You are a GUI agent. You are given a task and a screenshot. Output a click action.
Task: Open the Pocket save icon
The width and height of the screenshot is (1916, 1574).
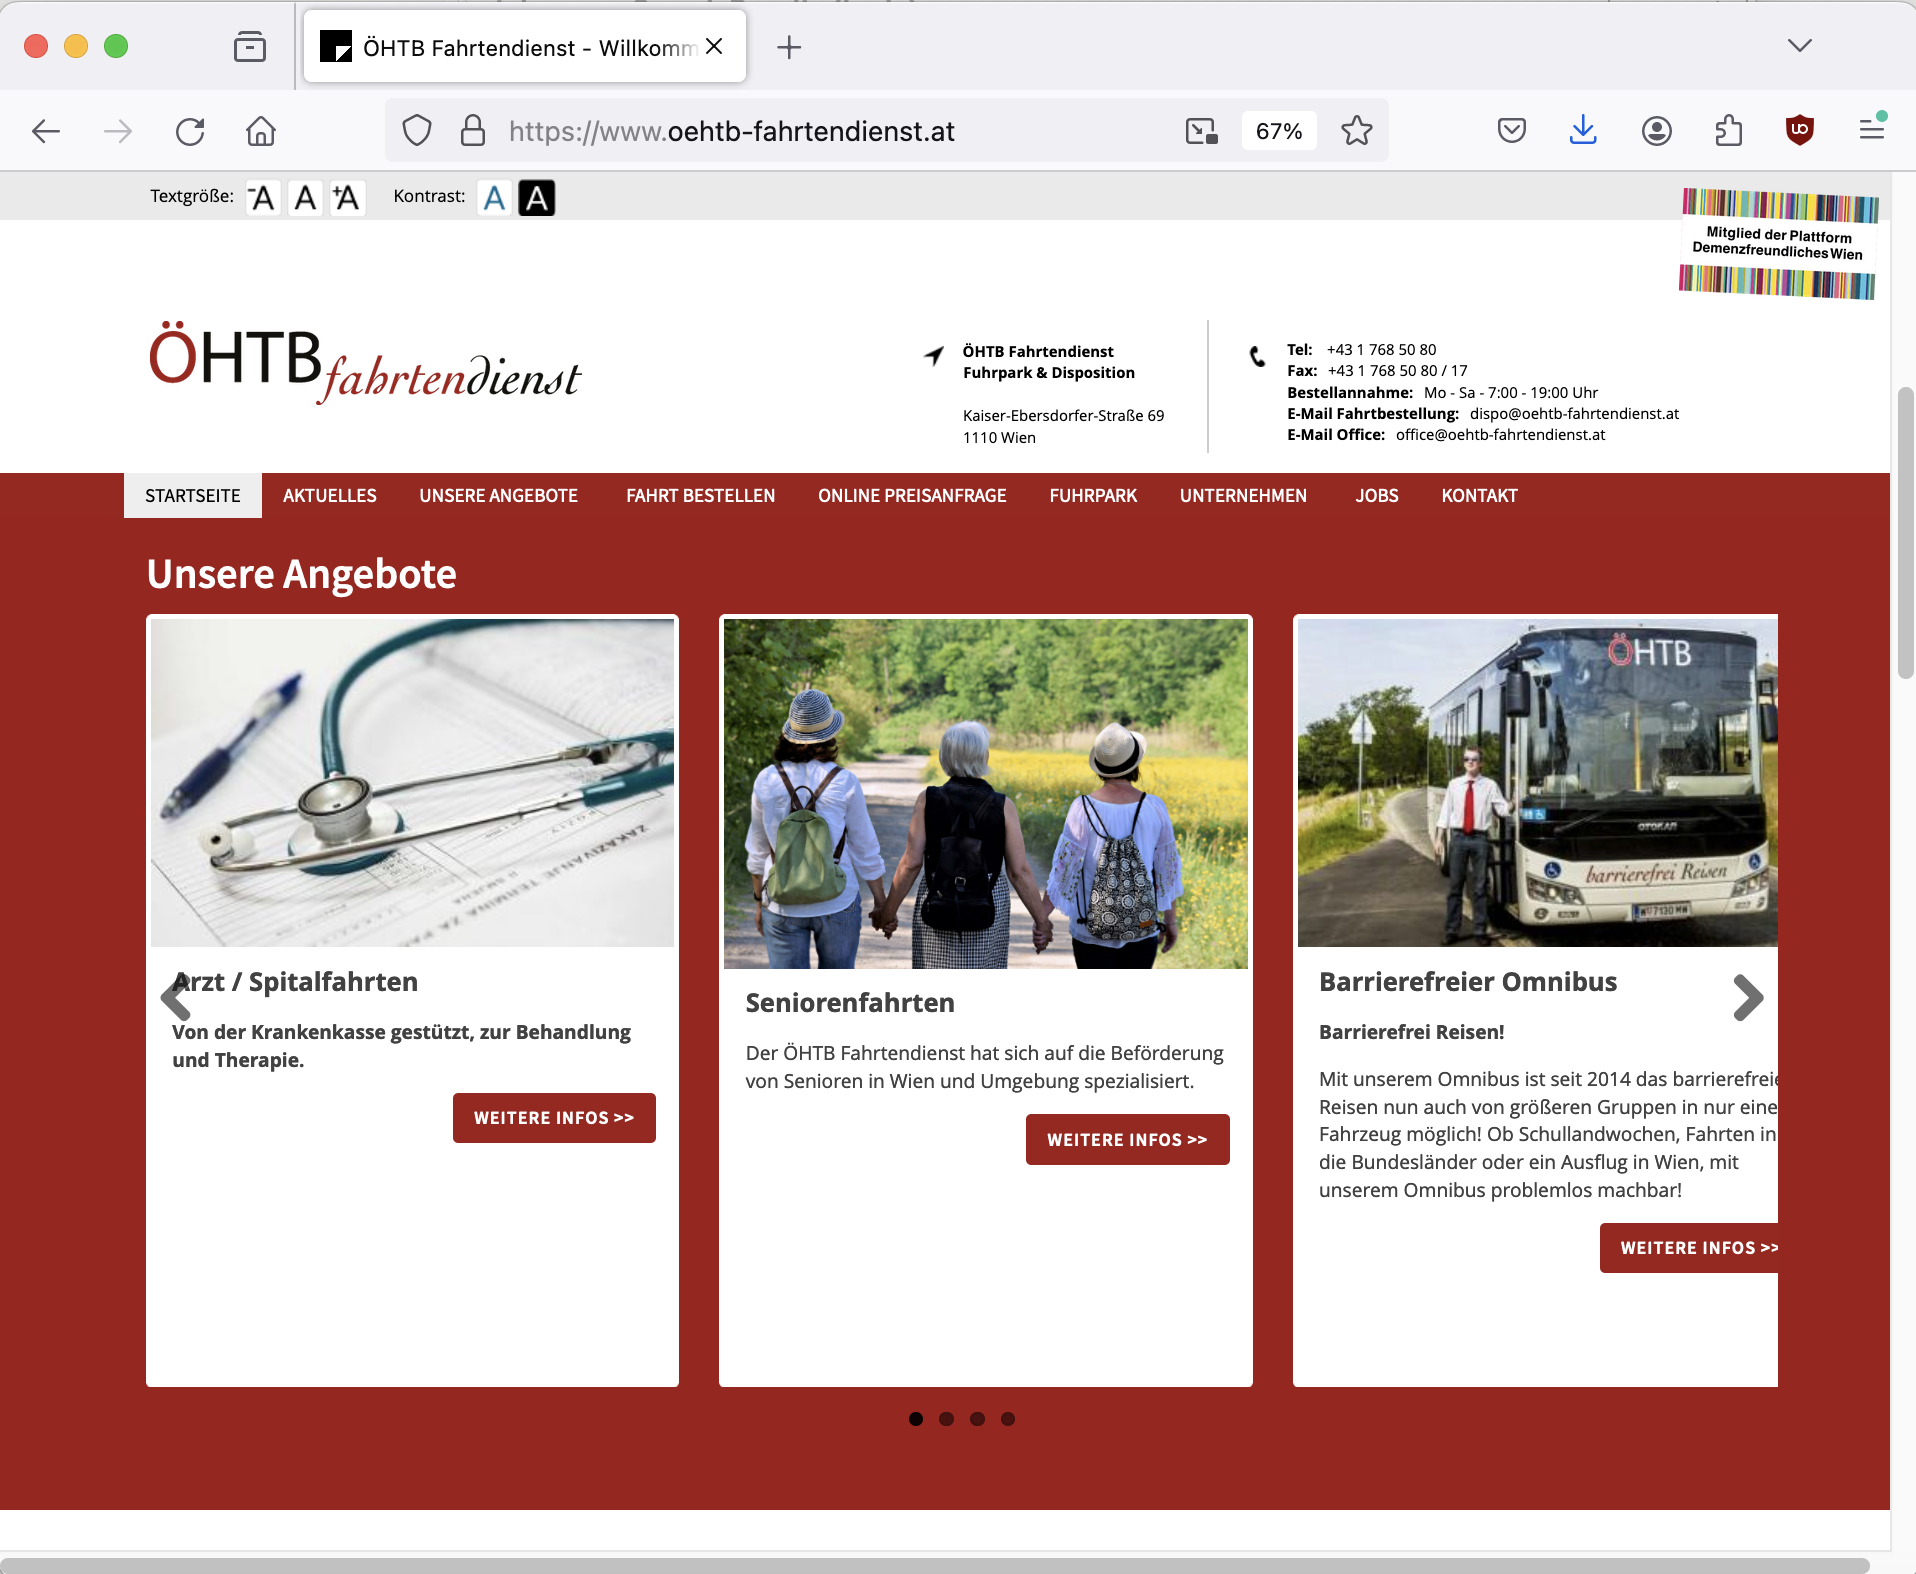click(x=1511, y=131)
